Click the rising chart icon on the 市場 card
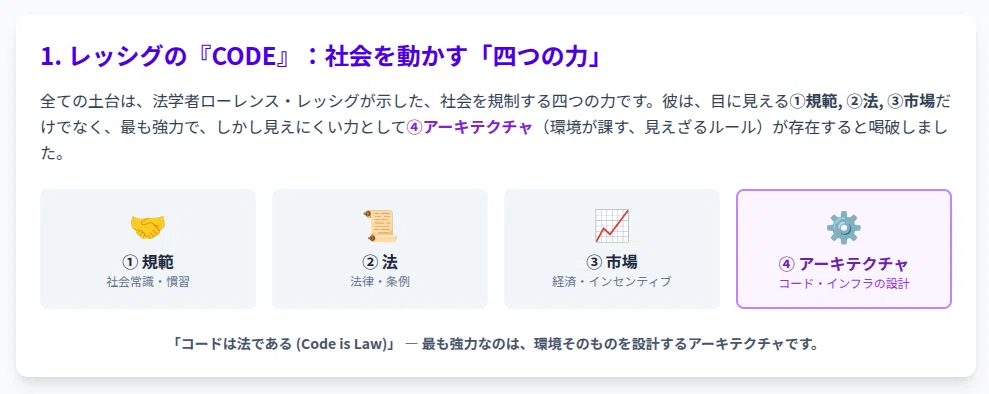This screenshot has width=989, height=394. [x=612, y=226]
